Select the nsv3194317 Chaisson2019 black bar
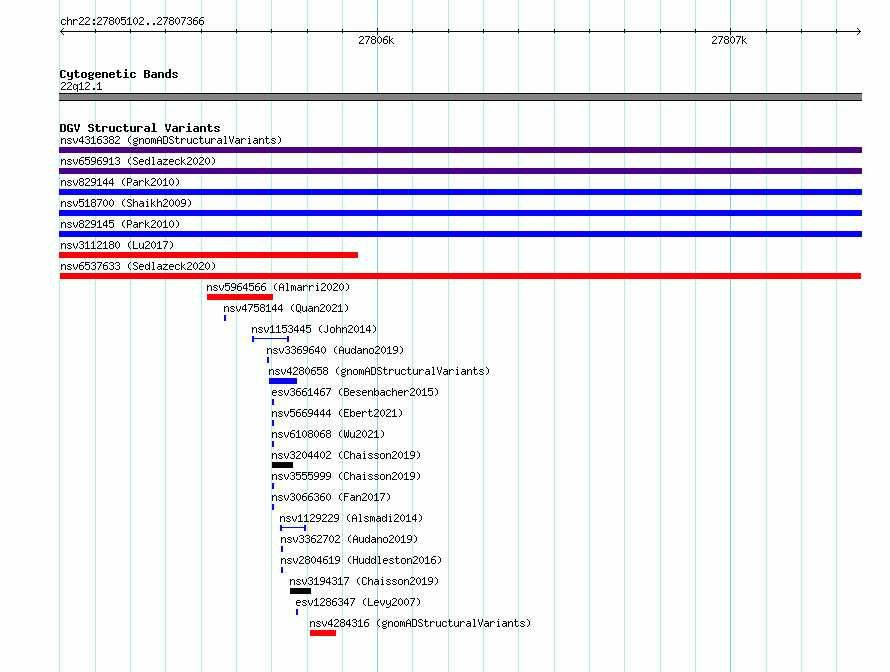 300,591
